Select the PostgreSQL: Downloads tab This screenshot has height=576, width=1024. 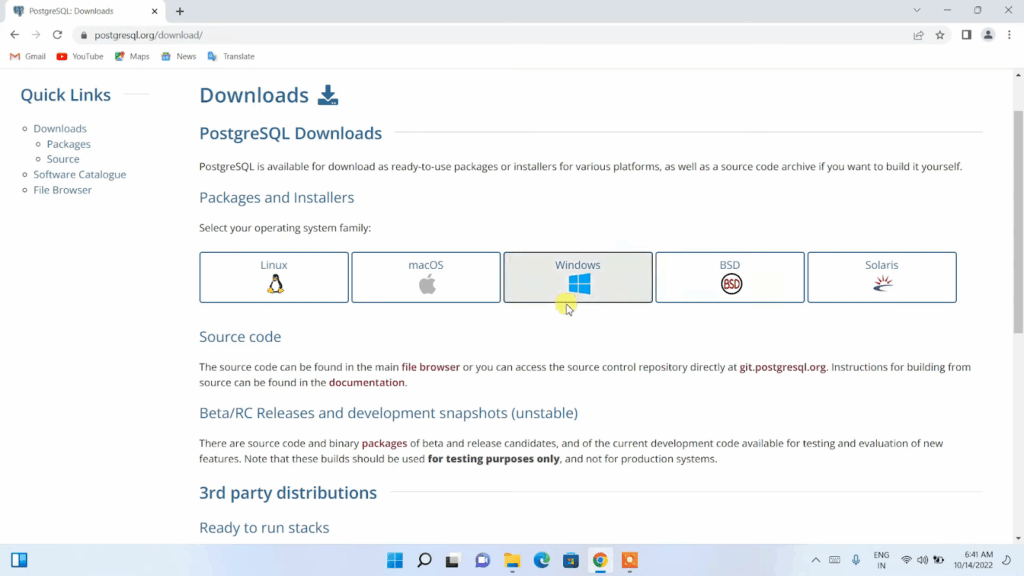coord(85,11)
